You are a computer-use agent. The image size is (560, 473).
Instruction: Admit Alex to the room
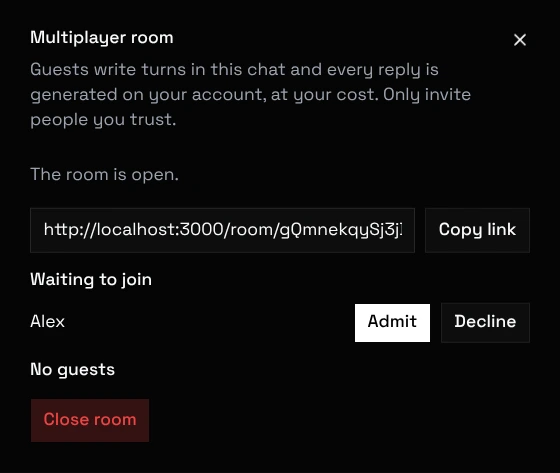pos(392,323)
